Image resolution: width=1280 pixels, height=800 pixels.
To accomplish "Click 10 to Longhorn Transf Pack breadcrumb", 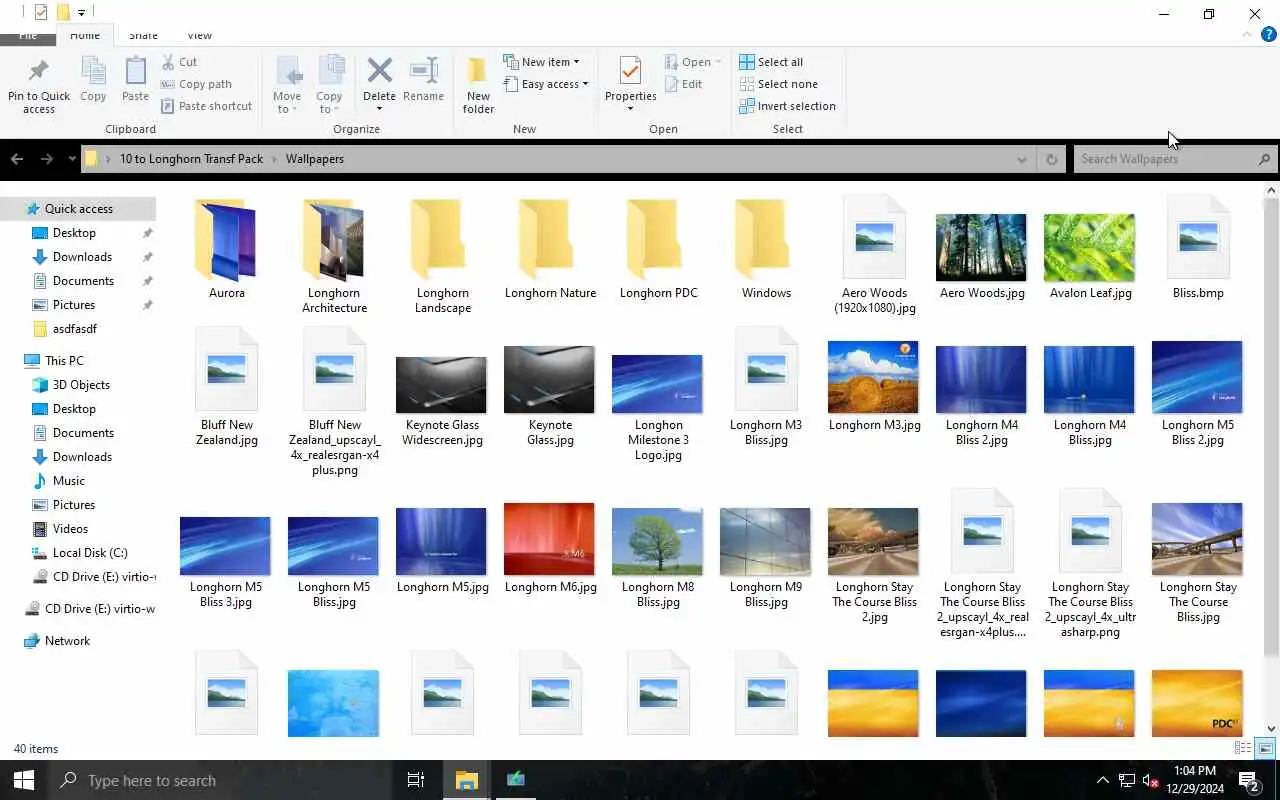I will point(192,159).
